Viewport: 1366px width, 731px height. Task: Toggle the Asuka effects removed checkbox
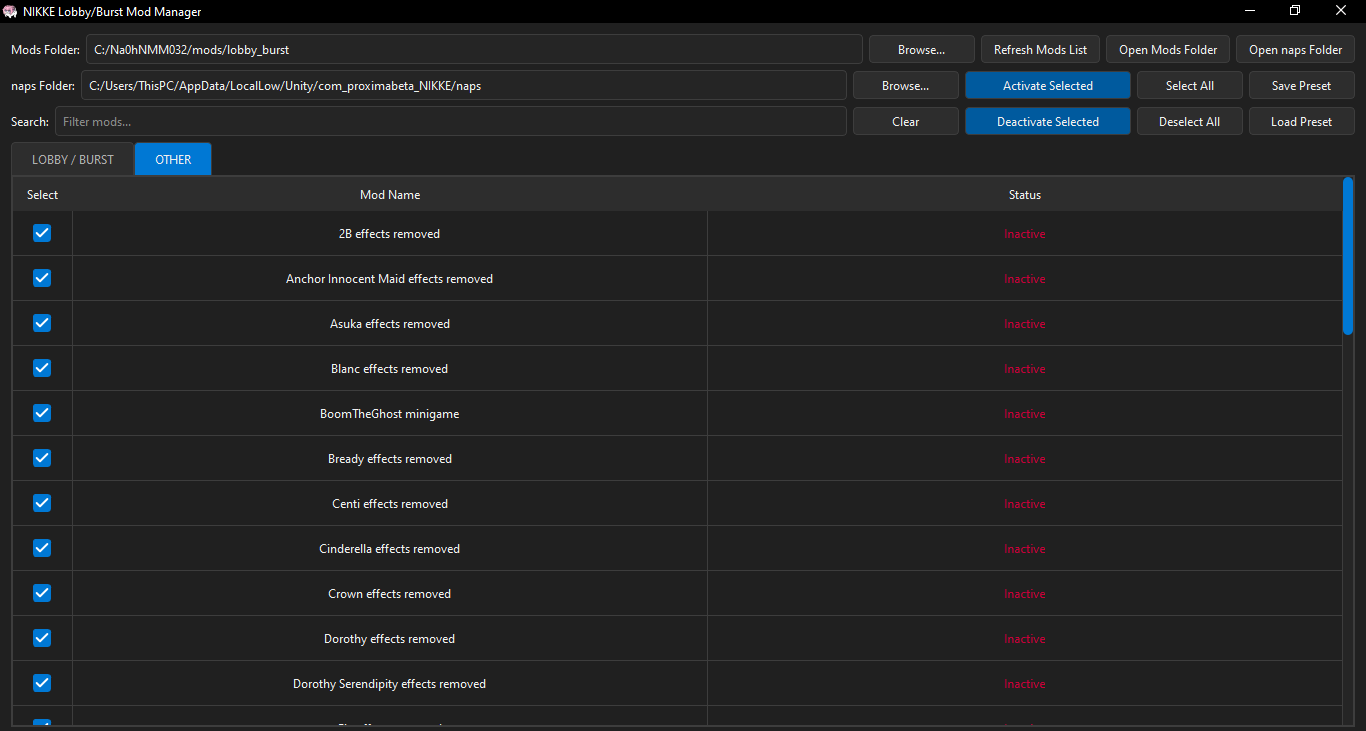(x=41, y=322)
